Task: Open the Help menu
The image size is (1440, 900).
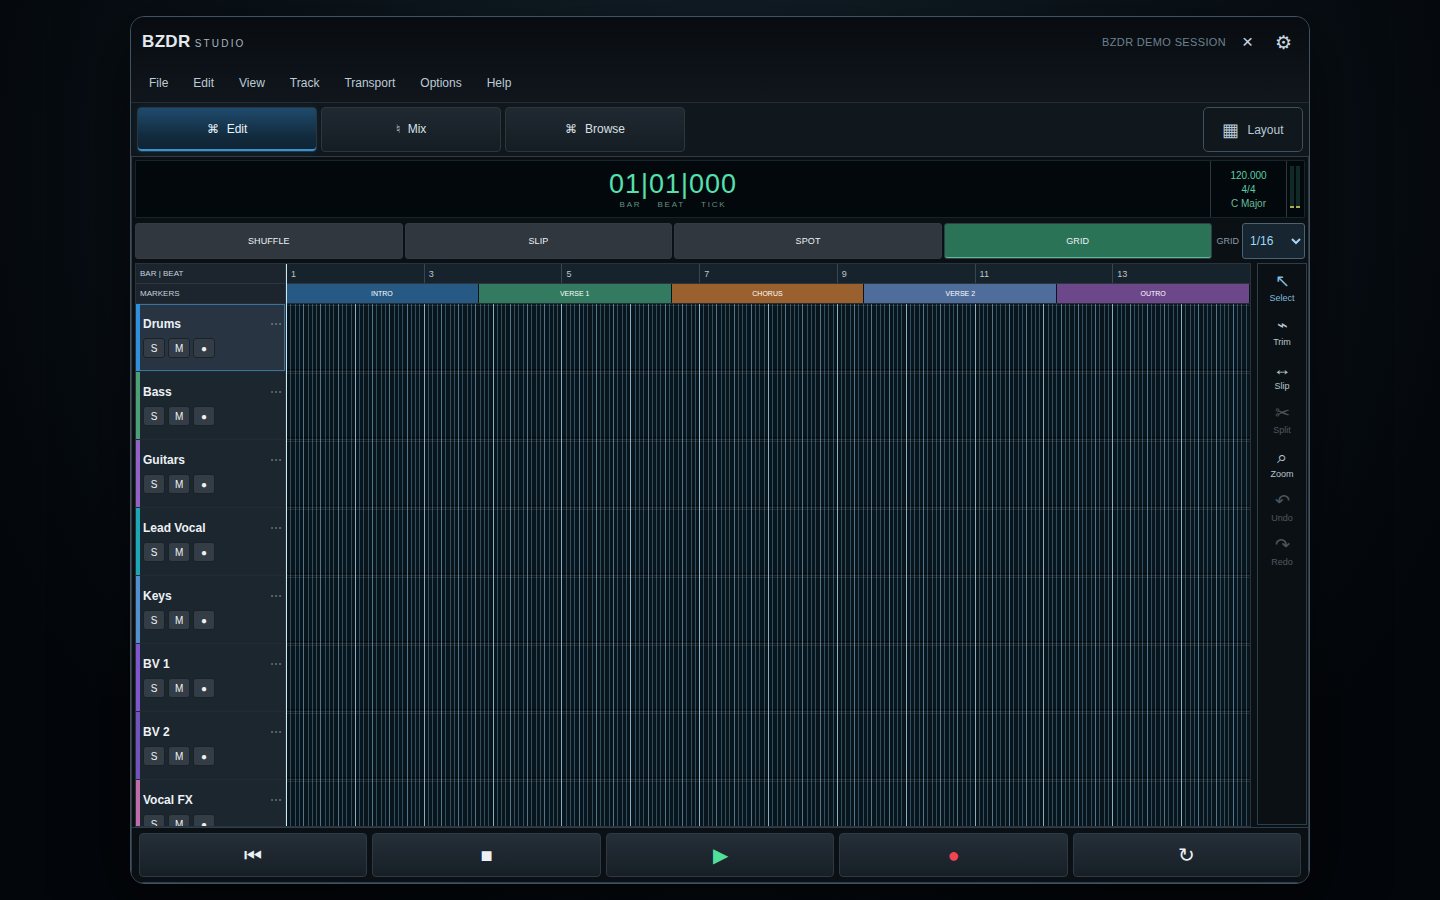Action: point(499,83)
